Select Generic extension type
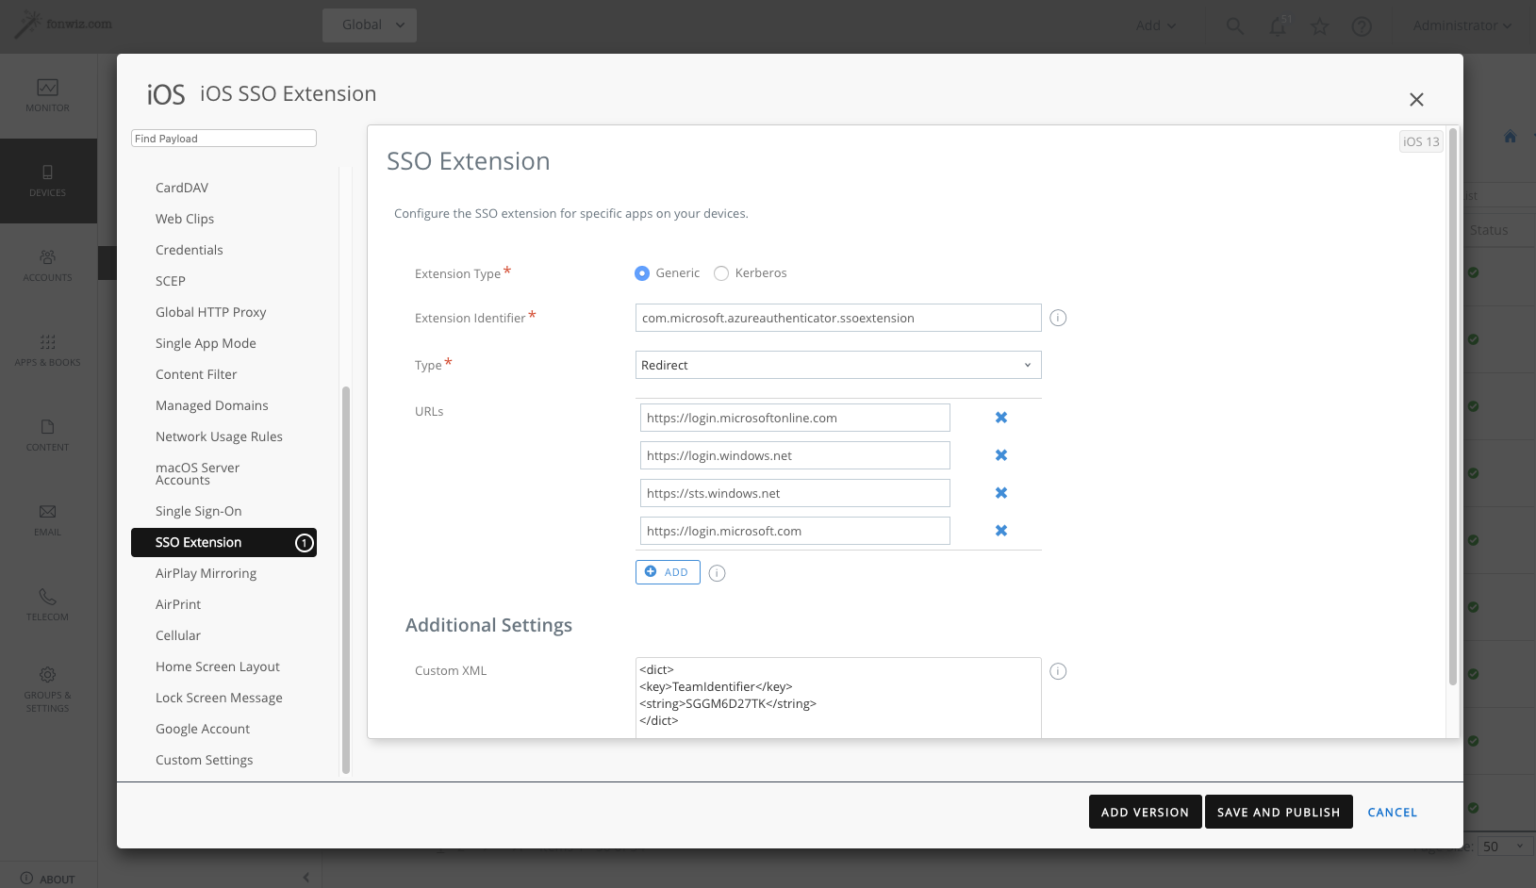The height and width of the screenshot is (888, 1536). pyautogui.click(x=642, y=273)
